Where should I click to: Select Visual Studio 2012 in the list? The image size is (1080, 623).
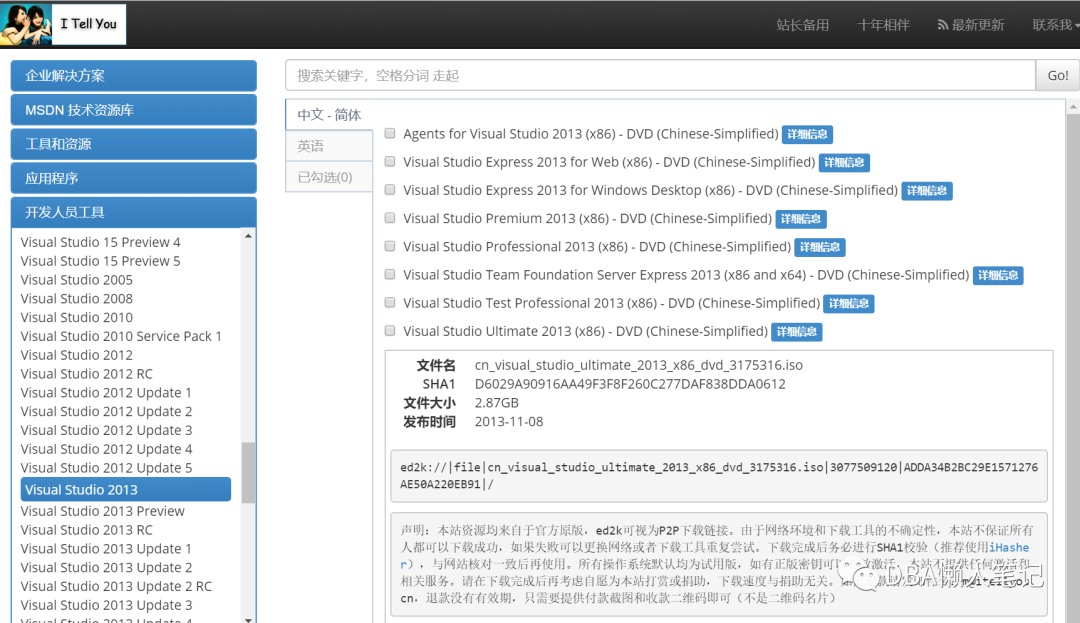[76, 355]
